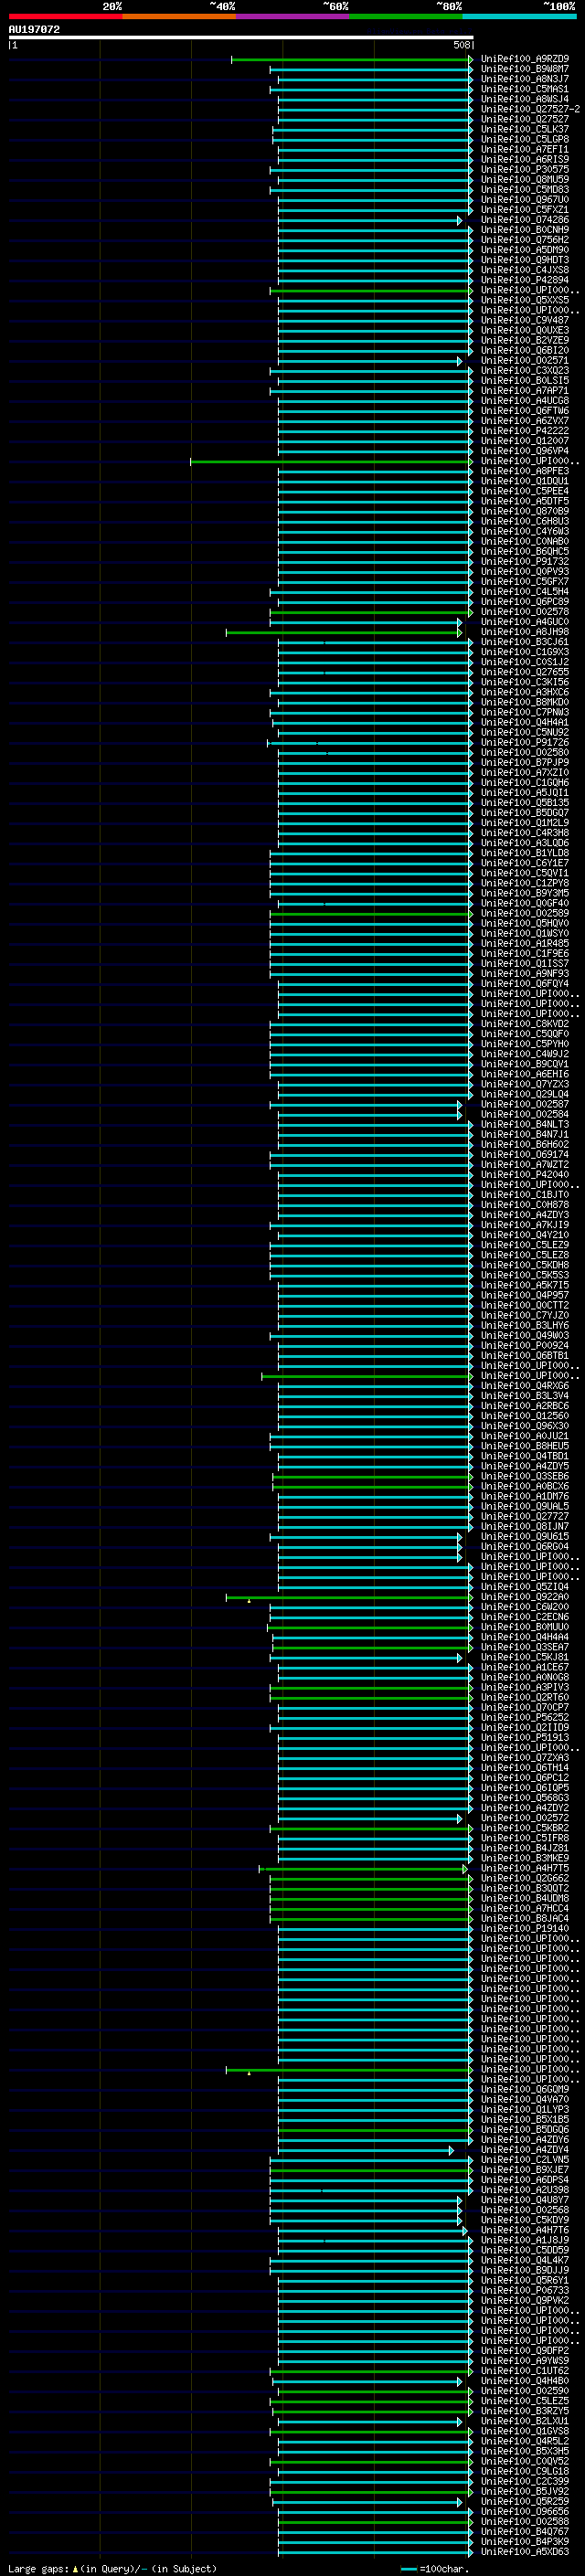Screen dimensions: 585x2576
Task: Click the purple ~60% identity legend segment
Action: pos(292,16)
